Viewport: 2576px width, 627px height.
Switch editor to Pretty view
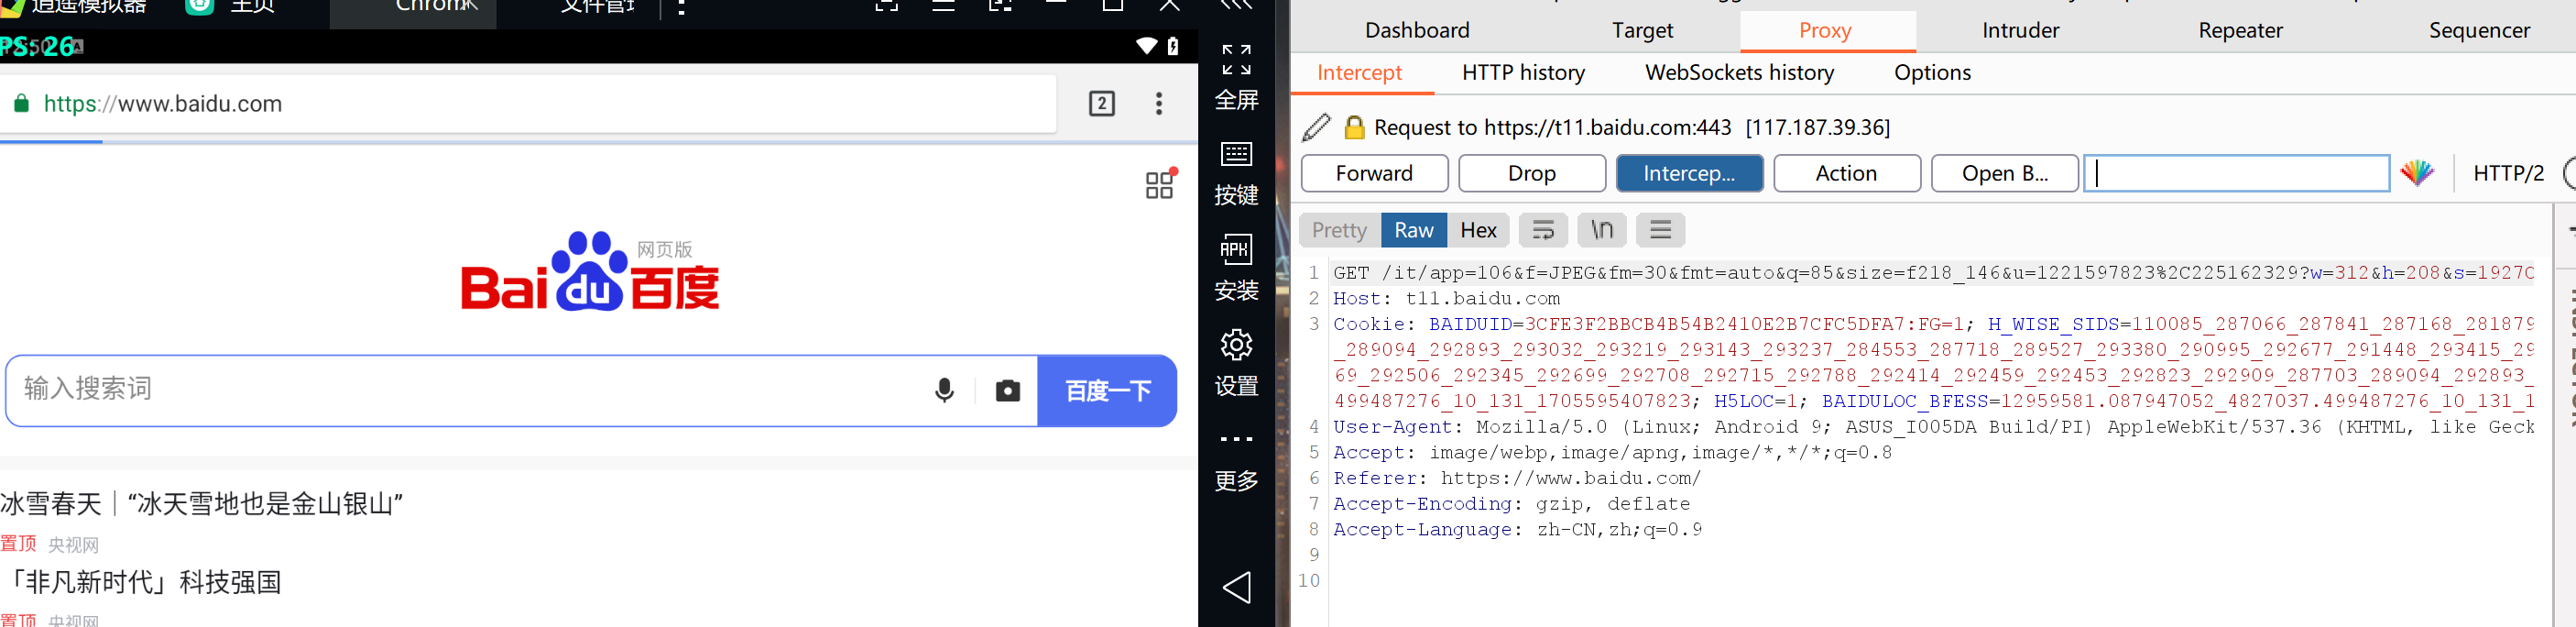pyautogui.click(x=1339, y=230)
